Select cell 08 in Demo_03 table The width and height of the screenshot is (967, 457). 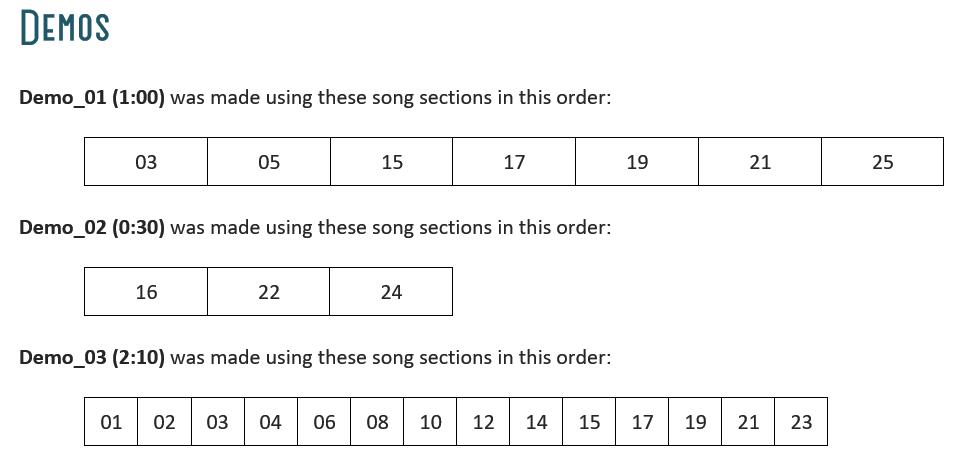pyautogui.click(x=377, y=422)
